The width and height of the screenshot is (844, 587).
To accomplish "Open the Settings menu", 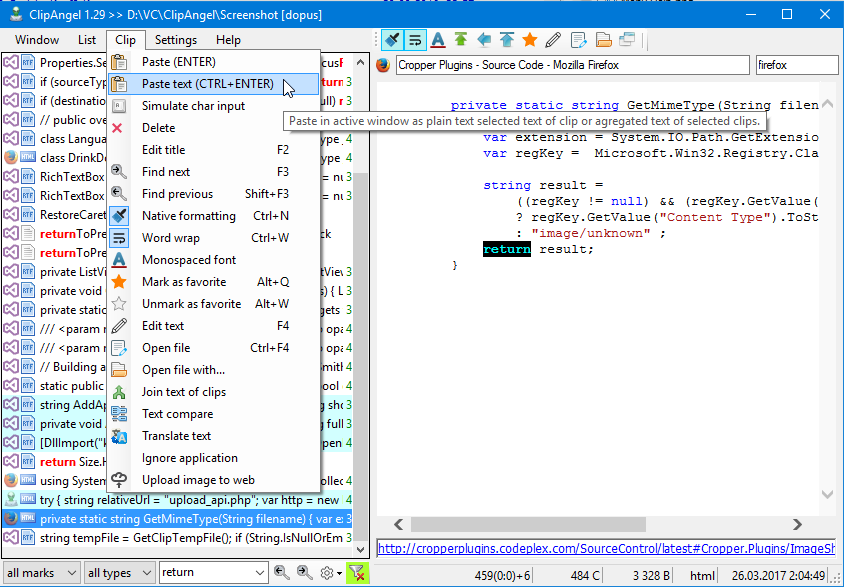I will tap(175, 40).
